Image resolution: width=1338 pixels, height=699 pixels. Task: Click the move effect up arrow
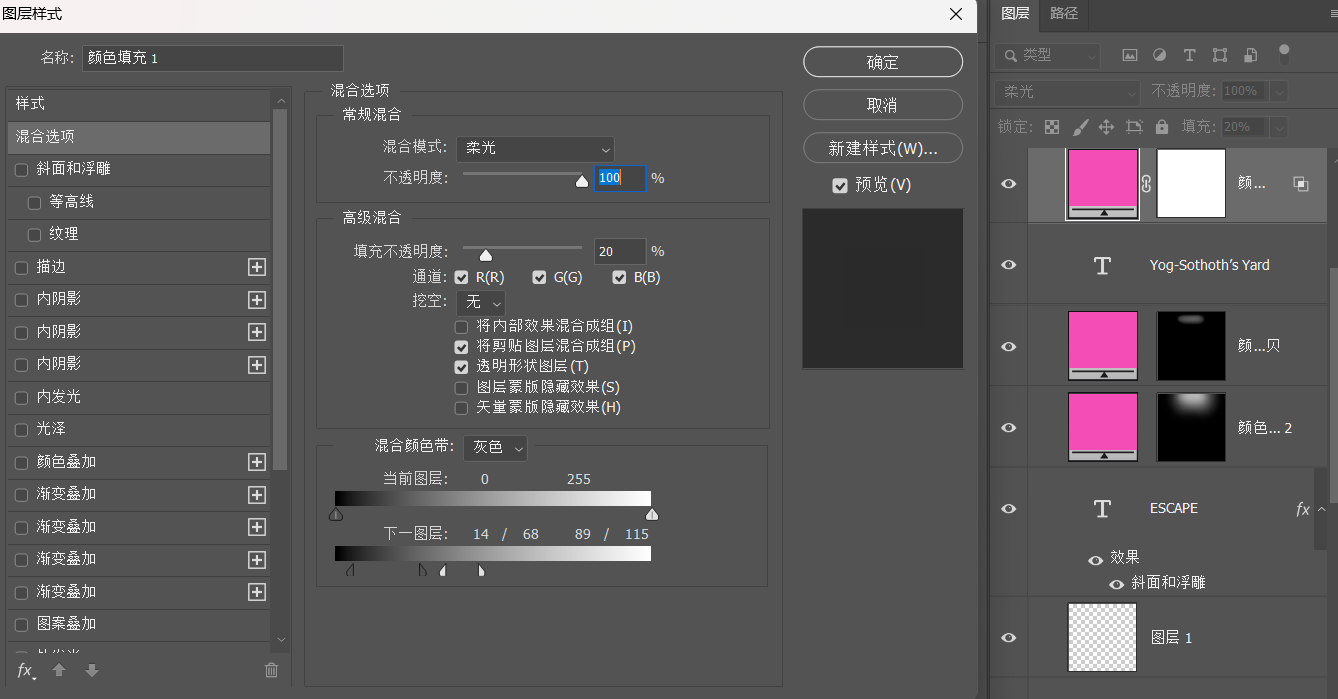[x=59, y=670]
